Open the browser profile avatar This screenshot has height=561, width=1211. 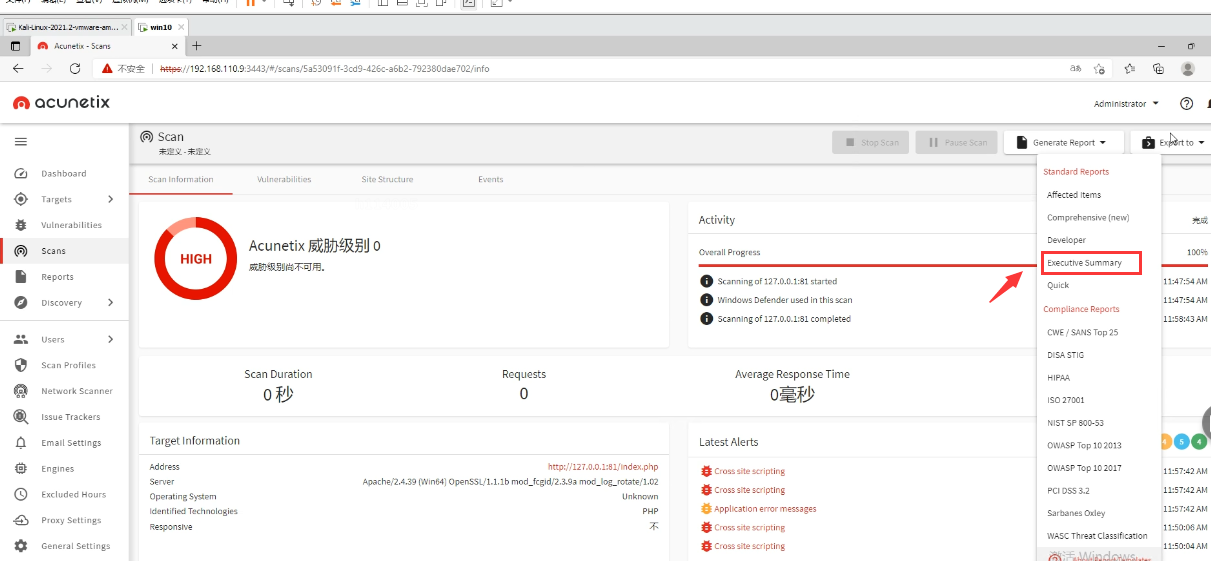[1188, 69]
